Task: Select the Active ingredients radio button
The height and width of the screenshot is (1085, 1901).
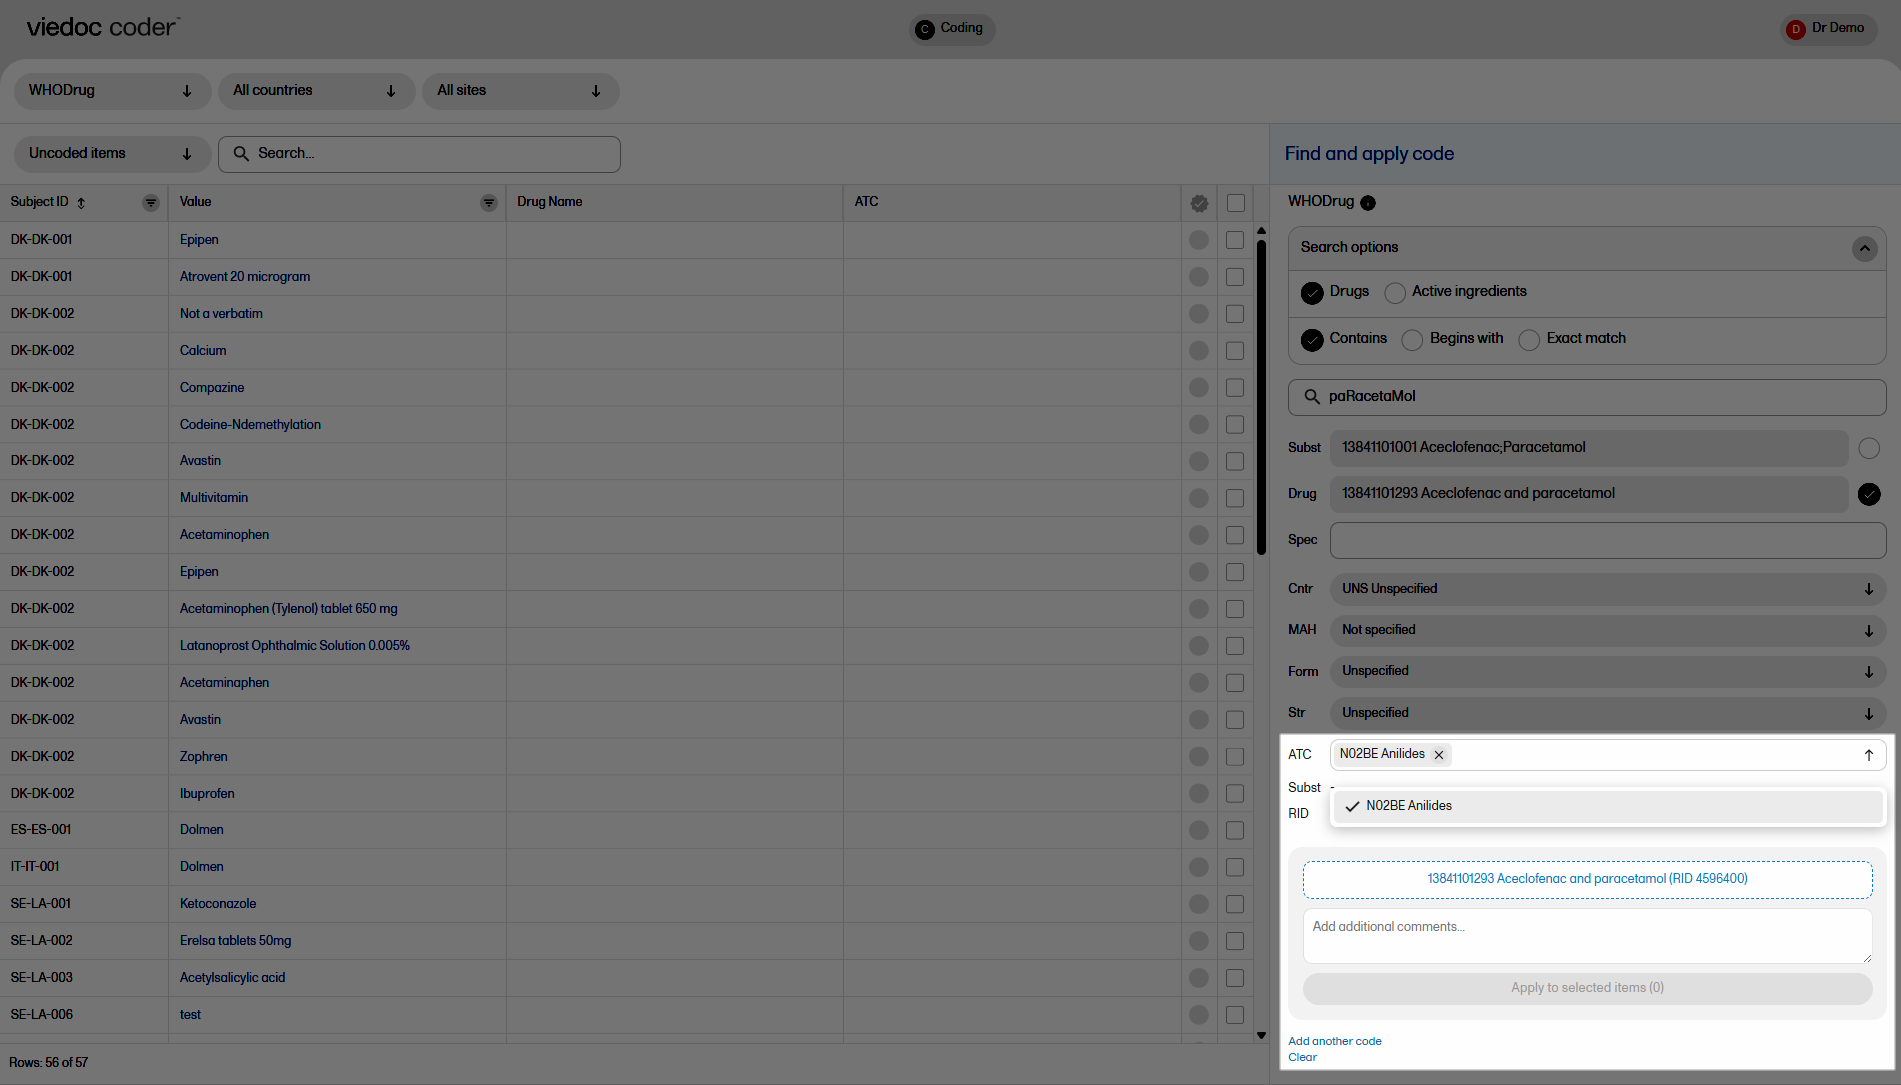Action: [1395, 293]
